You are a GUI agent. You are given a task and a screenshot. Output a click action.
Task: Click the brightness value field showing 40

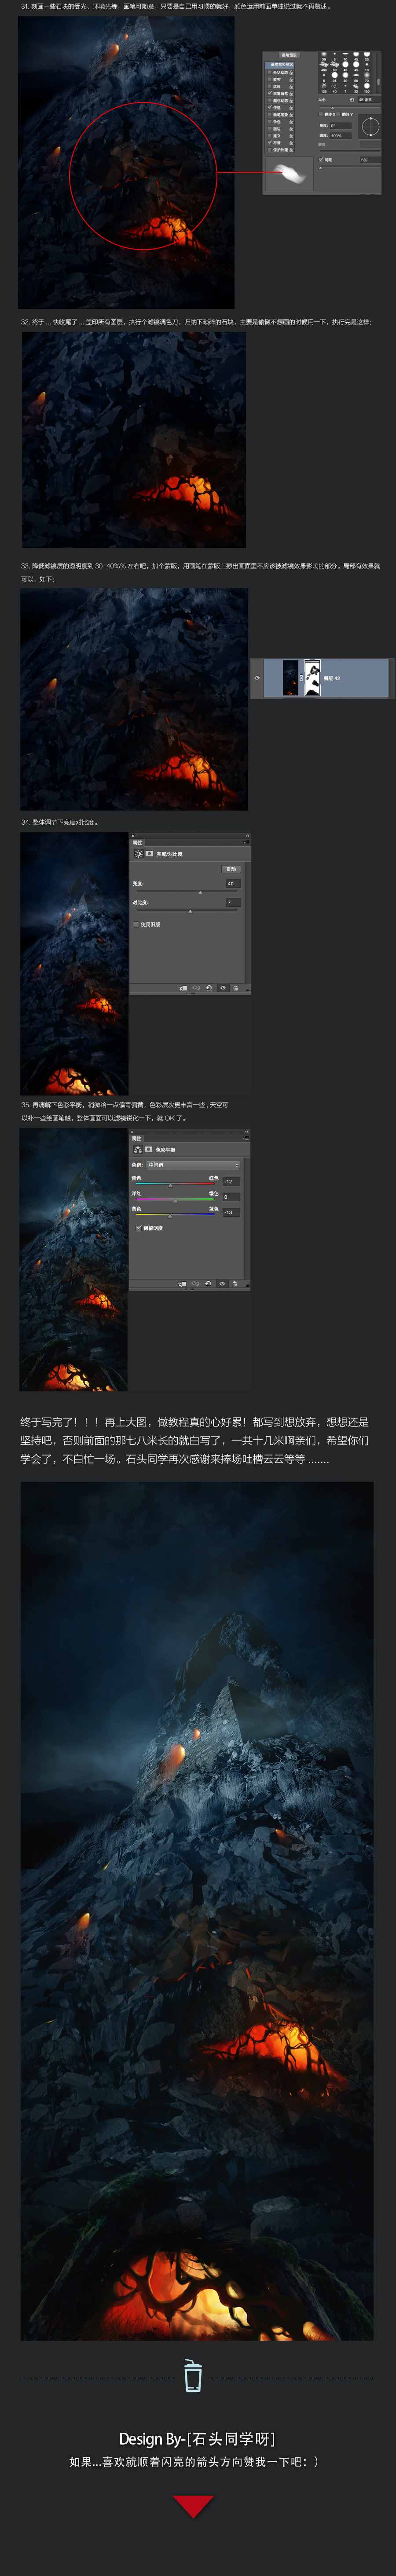(x=234, y=883)
